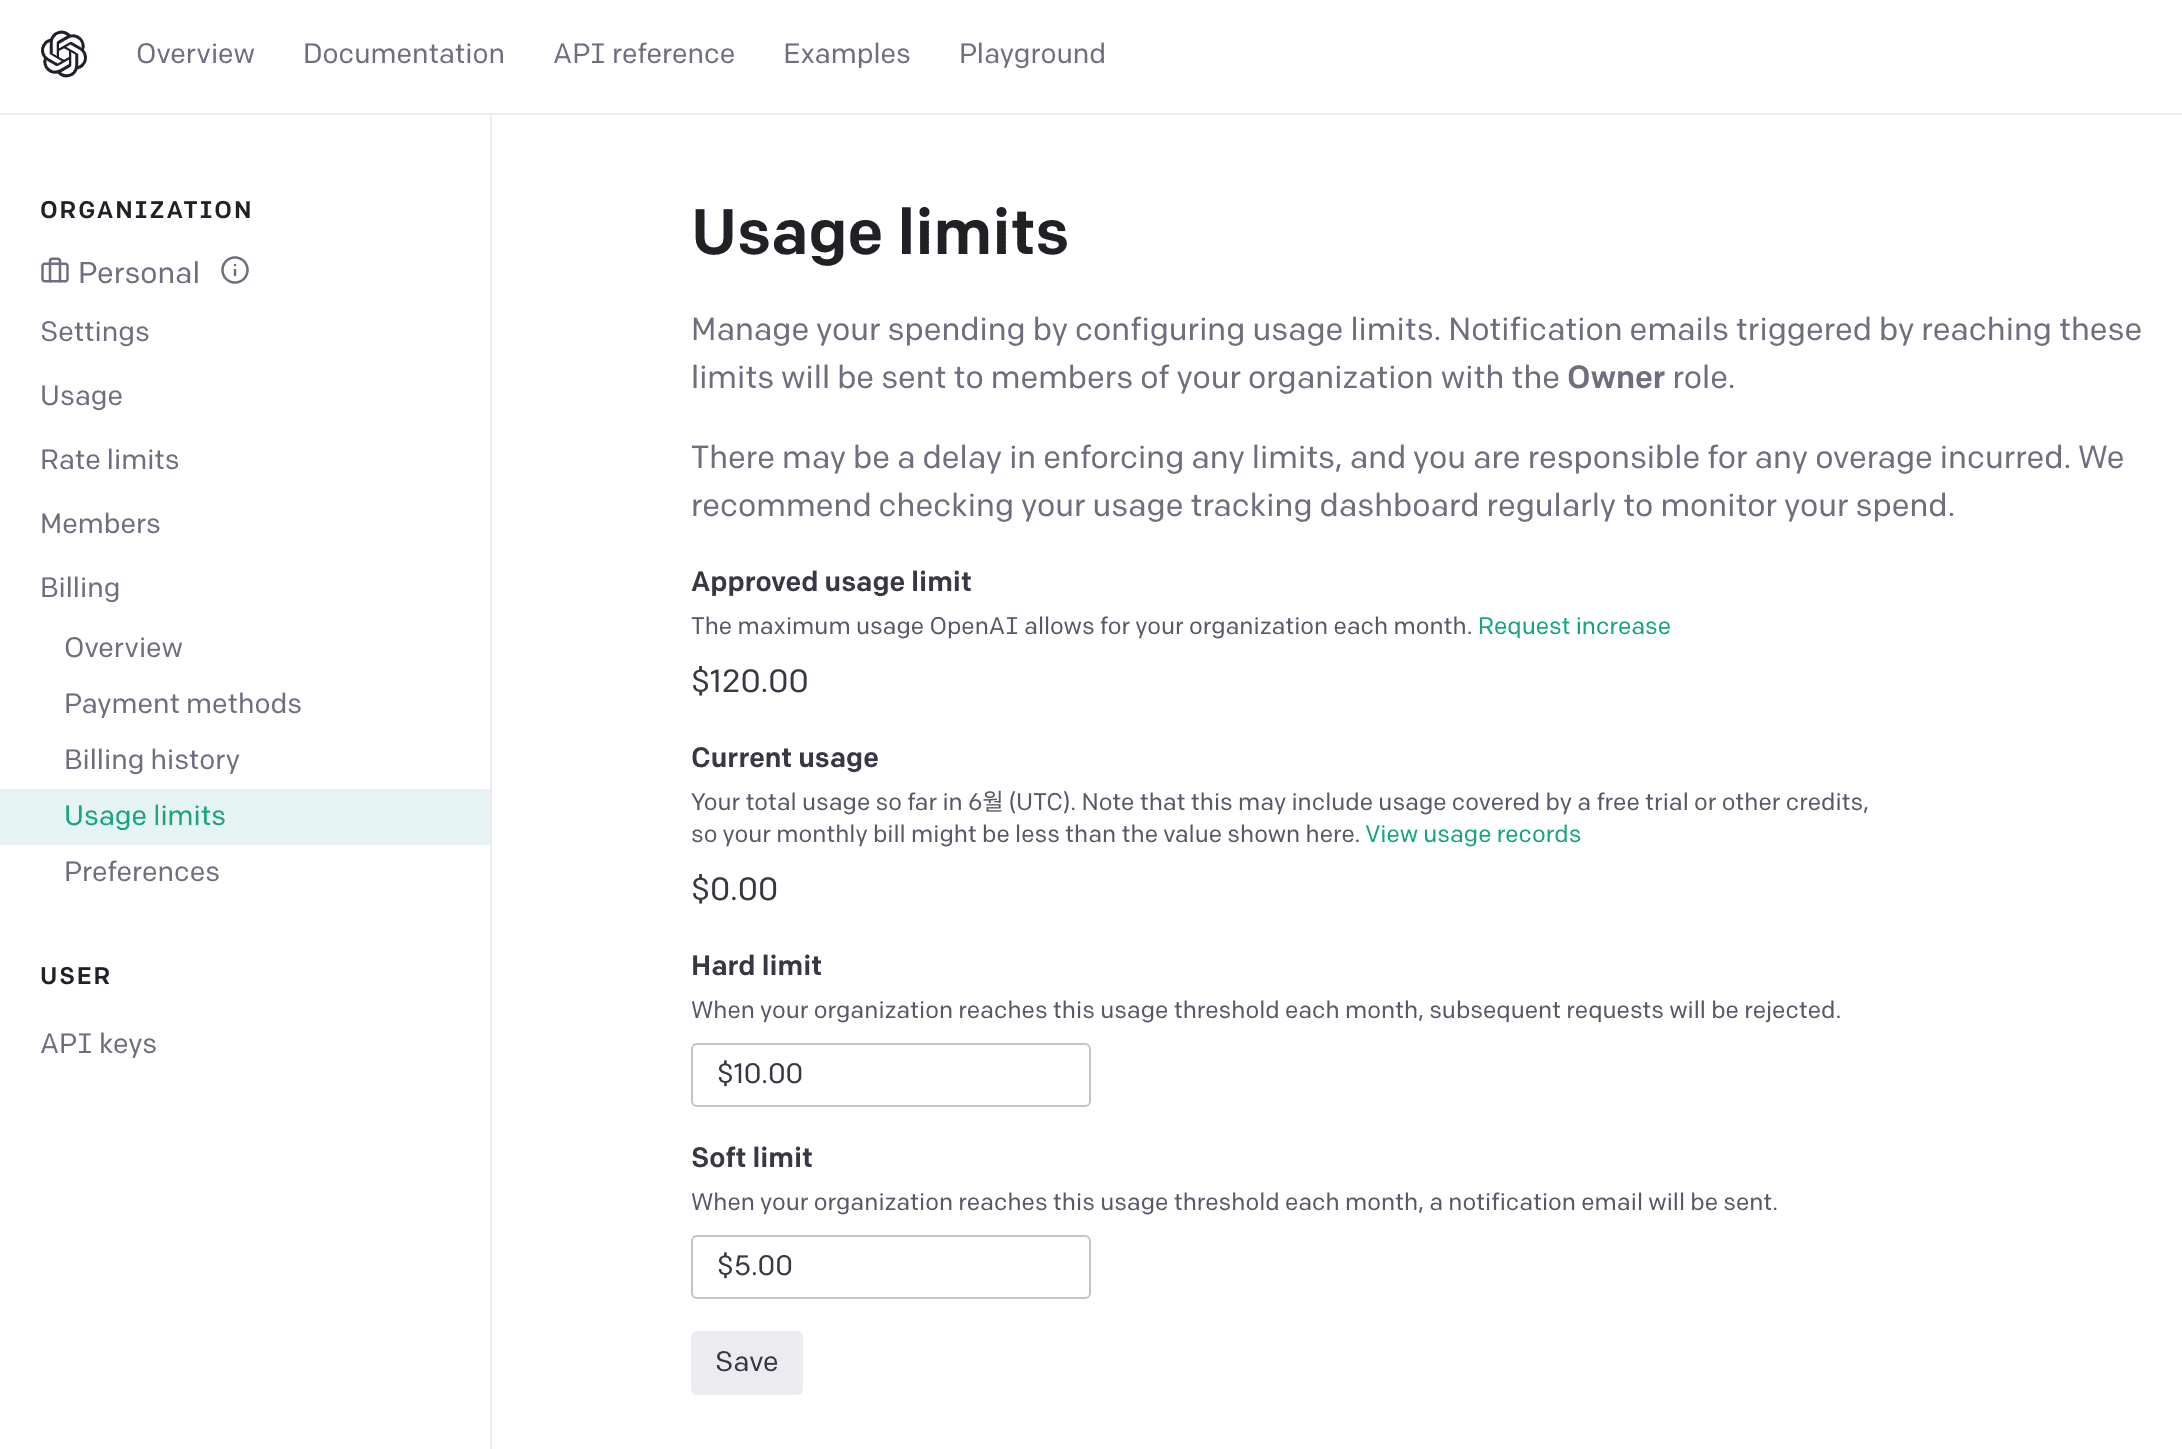
Task: Click the info icon beside Personal
Action: [235, 271]
